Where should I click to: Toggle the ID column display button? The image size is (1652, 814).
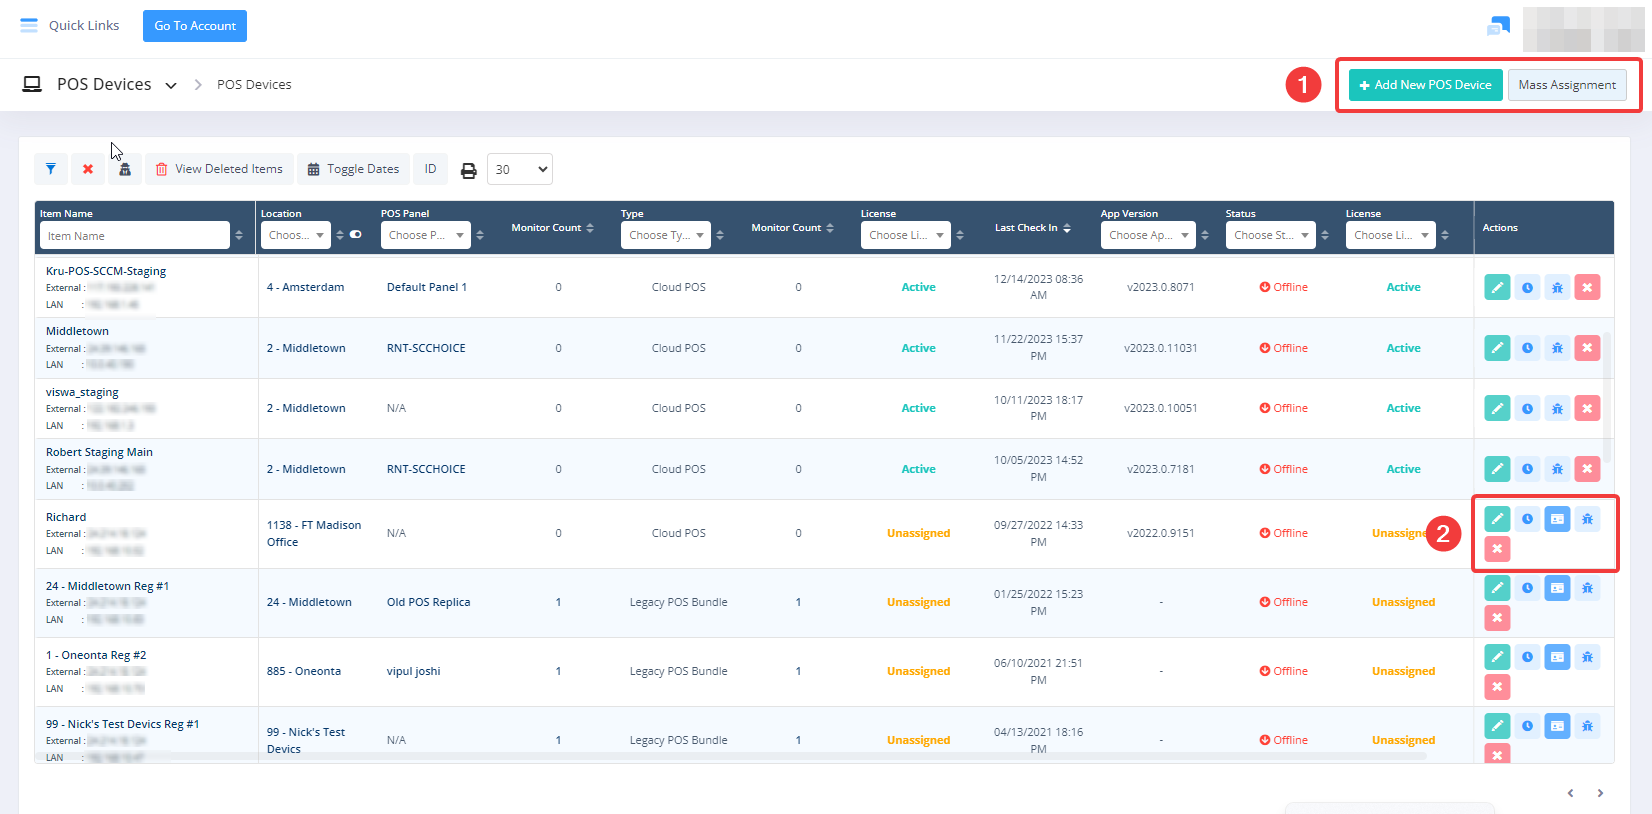(x=430, y=169)
